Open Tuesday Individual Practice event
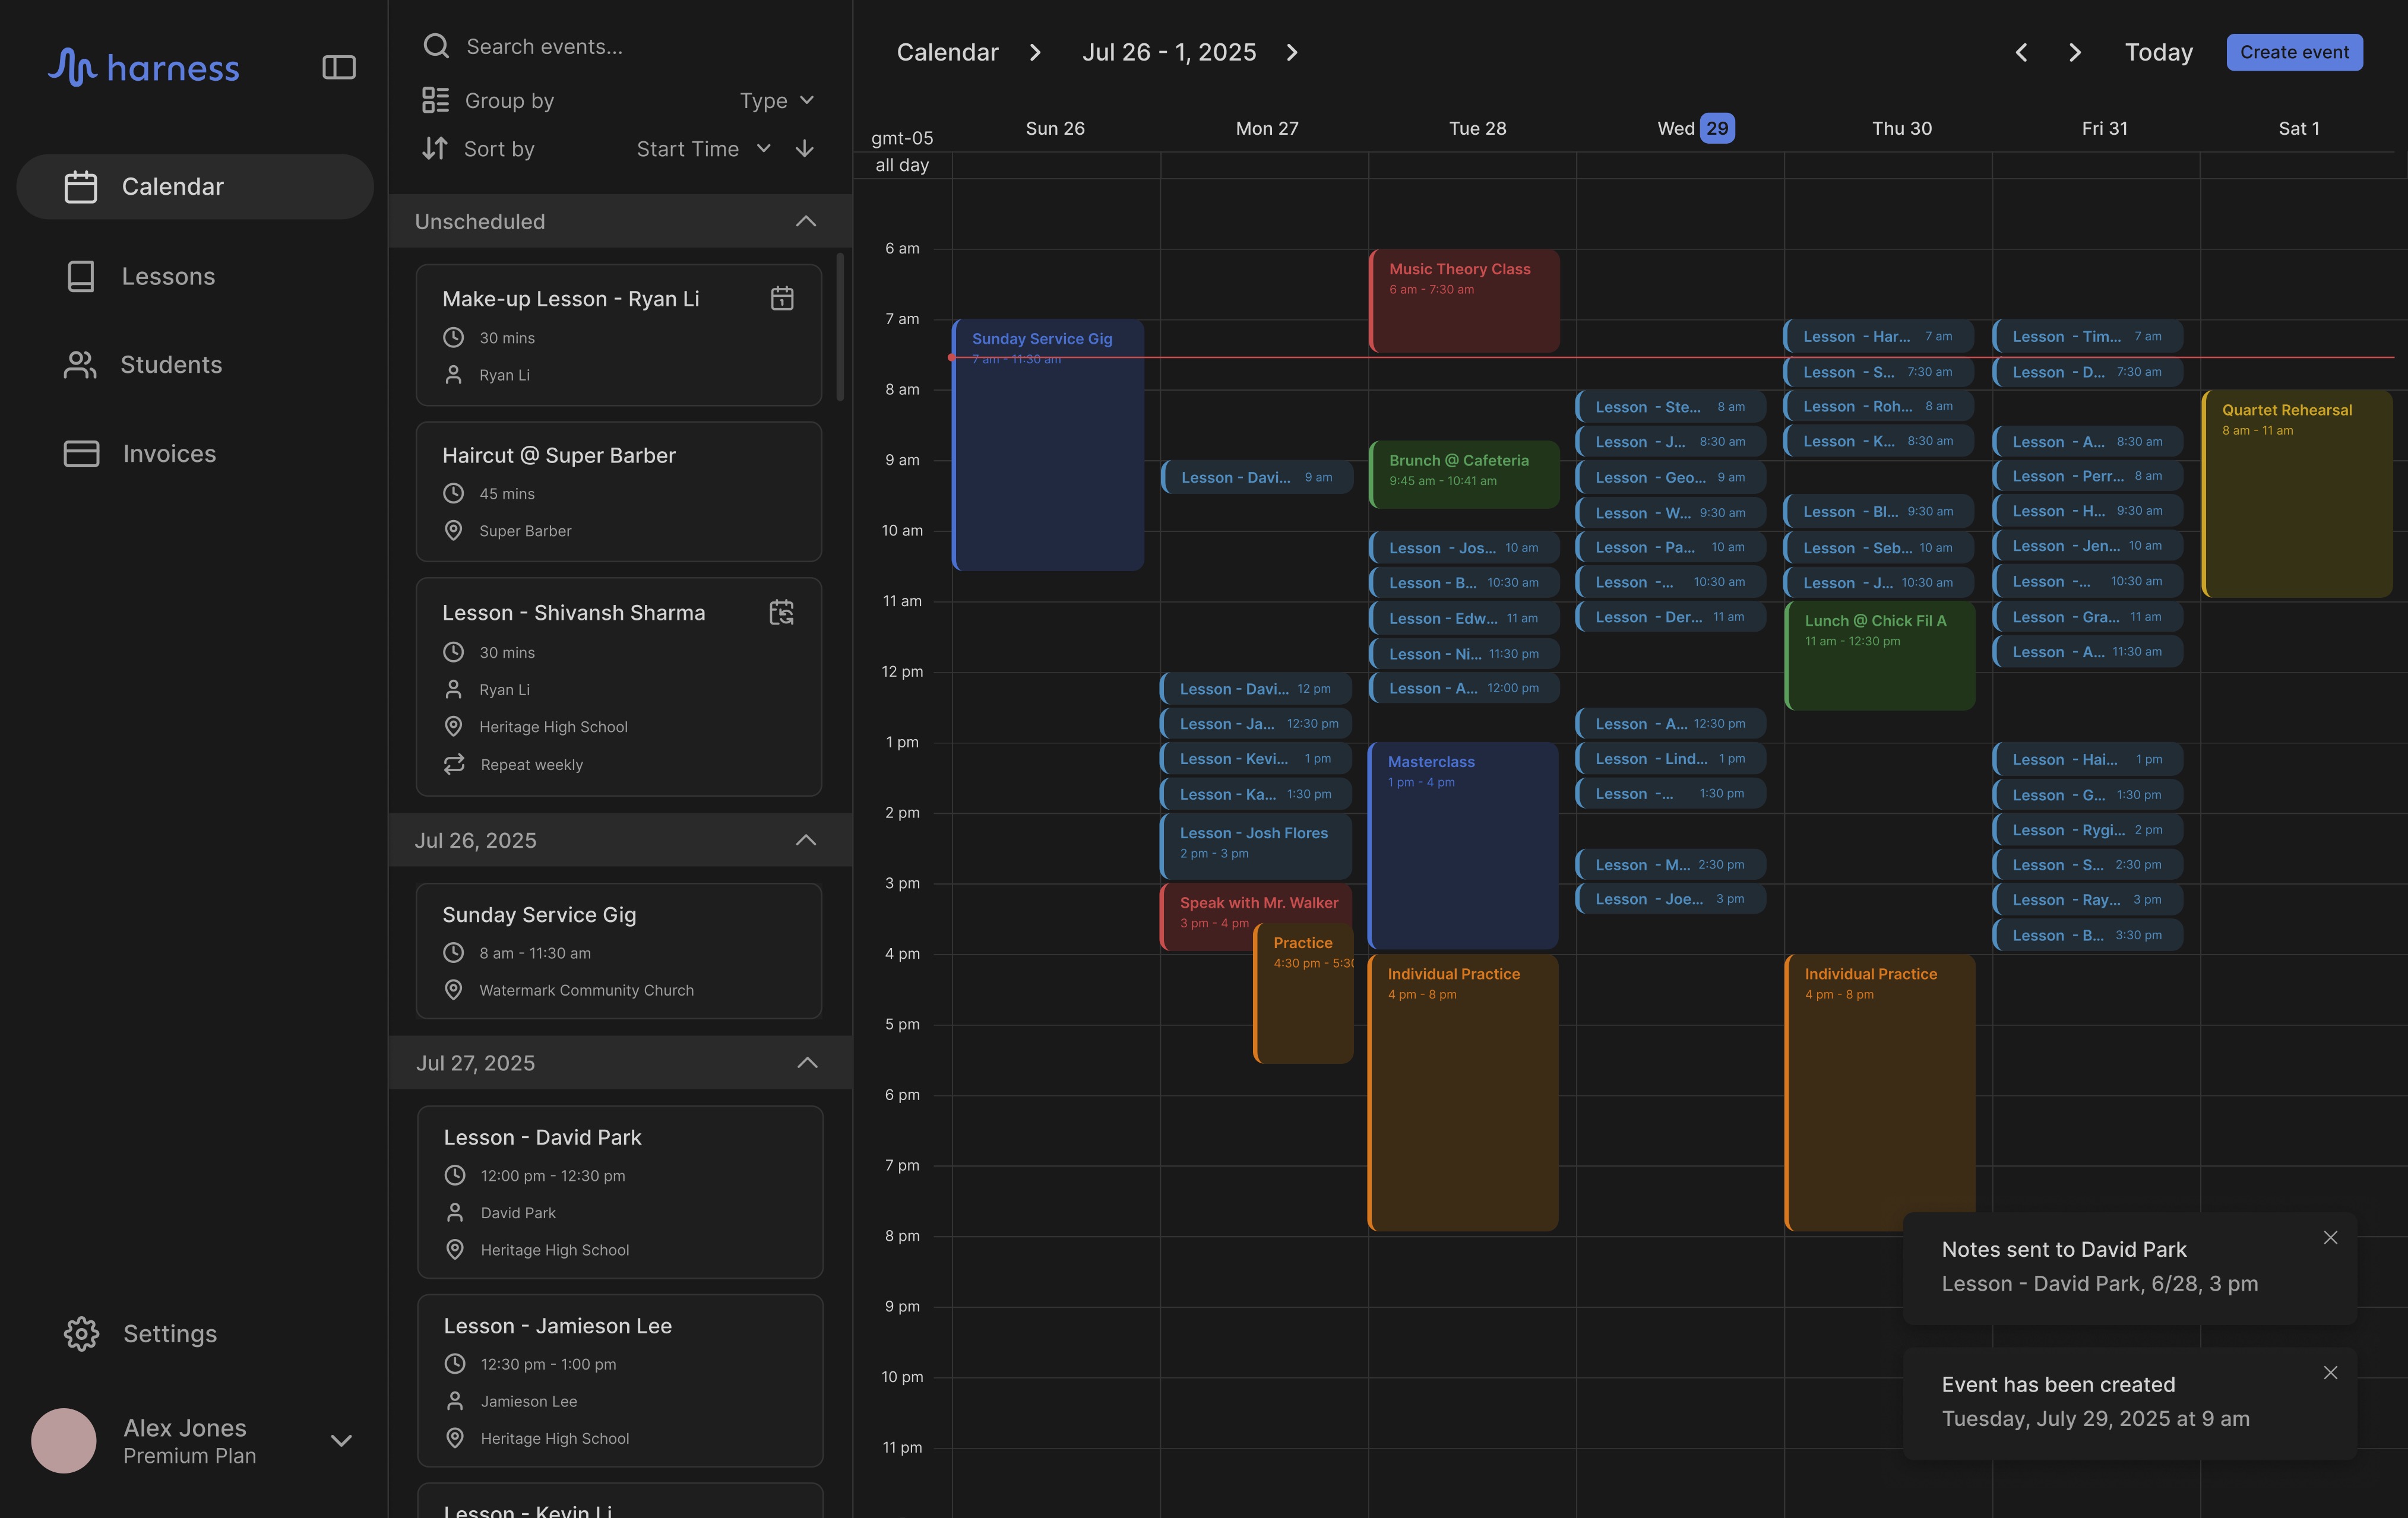The height and width of the screenshot is (1518, 2408). coord(1462,1092)
